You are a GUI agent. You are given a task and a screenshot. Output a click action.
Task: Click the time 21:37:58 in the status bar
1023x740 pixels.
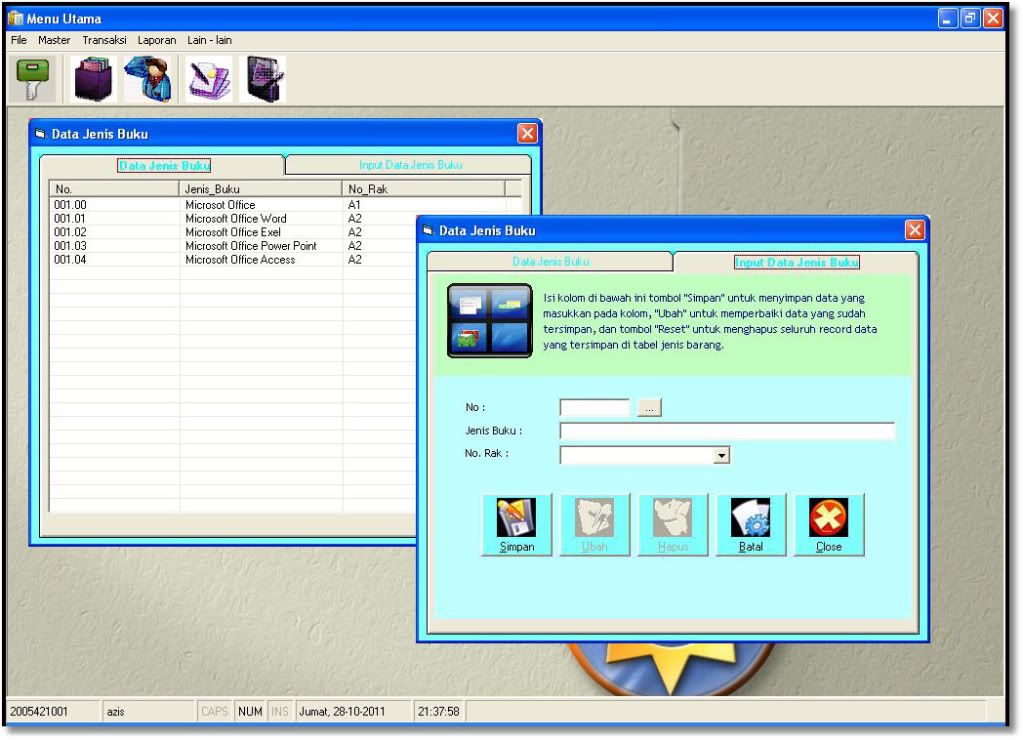[438, 711]
